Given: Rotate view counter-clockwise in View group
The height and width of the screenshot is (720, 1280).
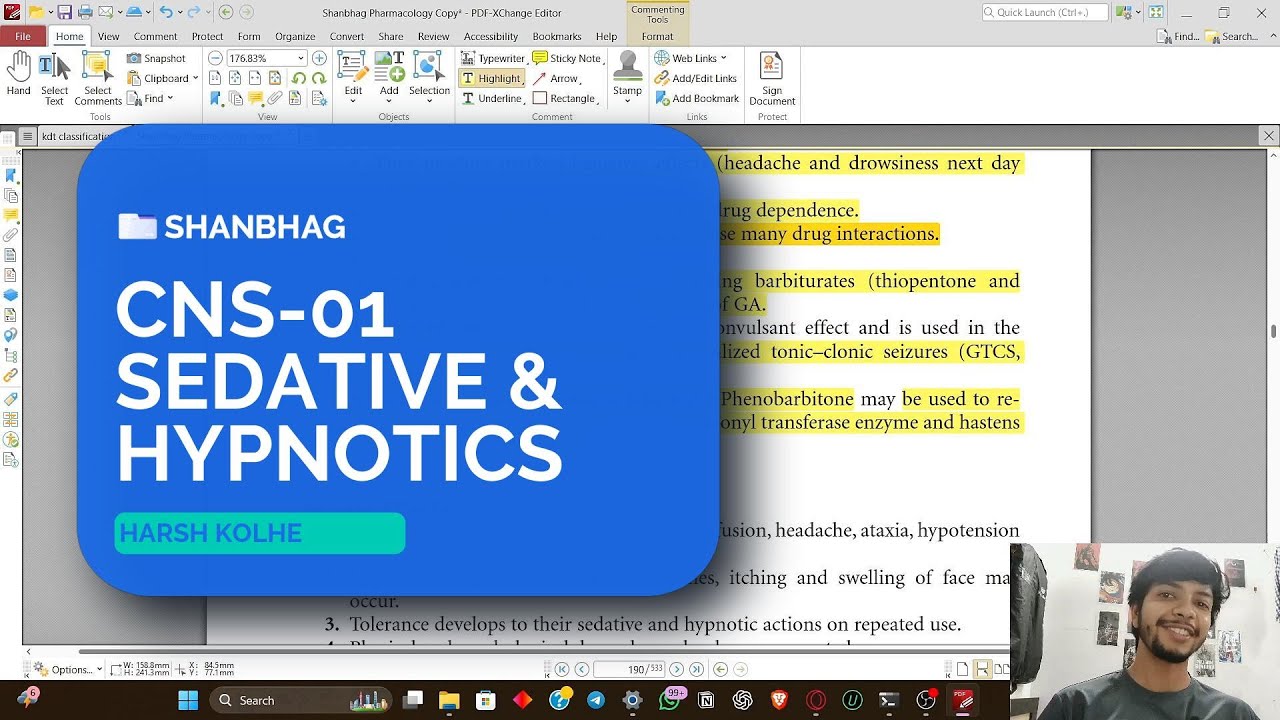Looking at the screenshot, I should pyautogui.click(x=299, y=78).
